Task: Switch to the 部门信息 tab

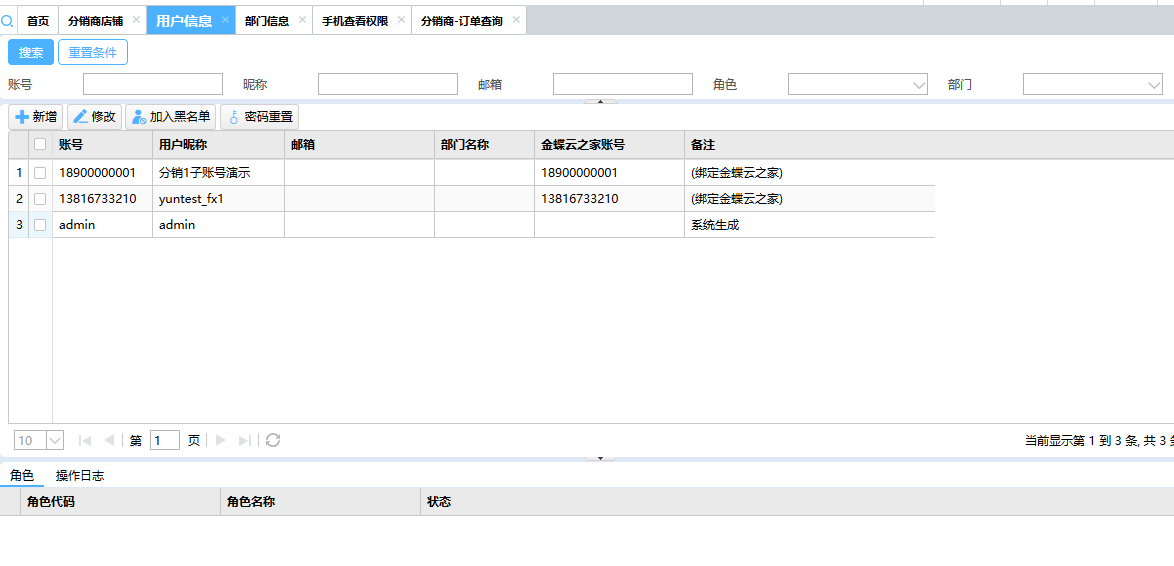Action: tap(267, 20)
